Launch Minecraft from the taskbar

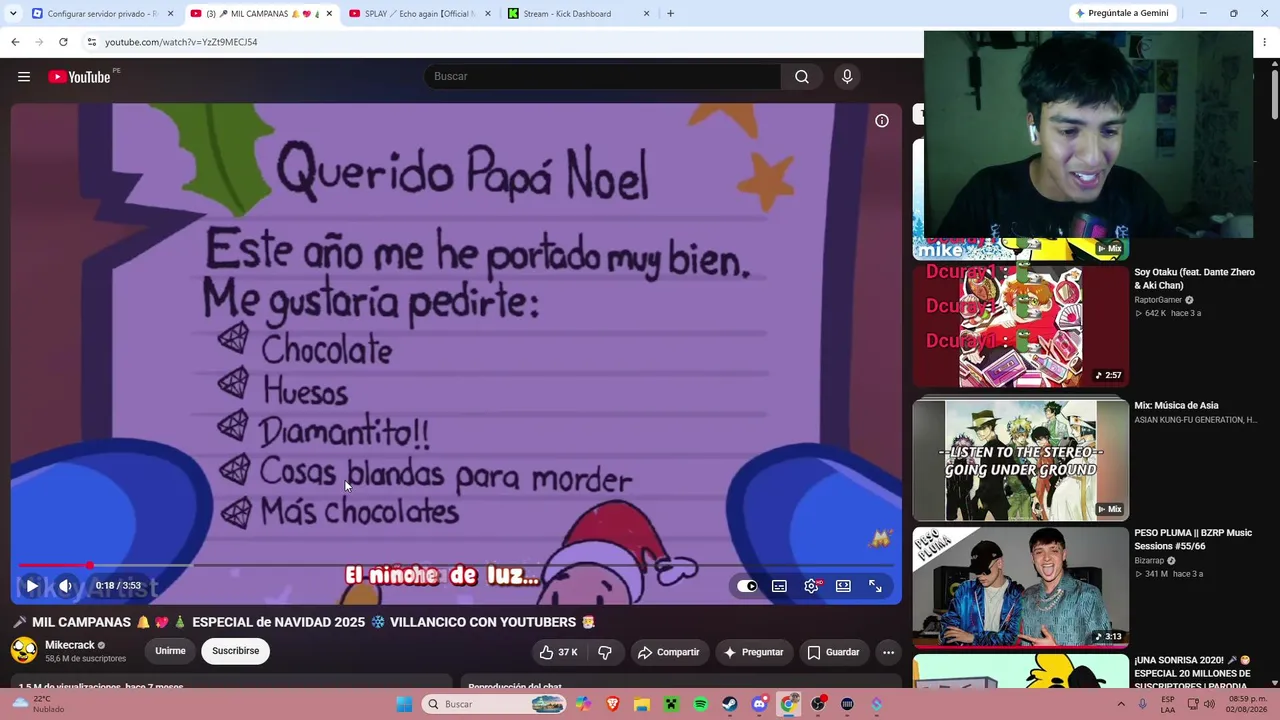click(x=671, y=704)
